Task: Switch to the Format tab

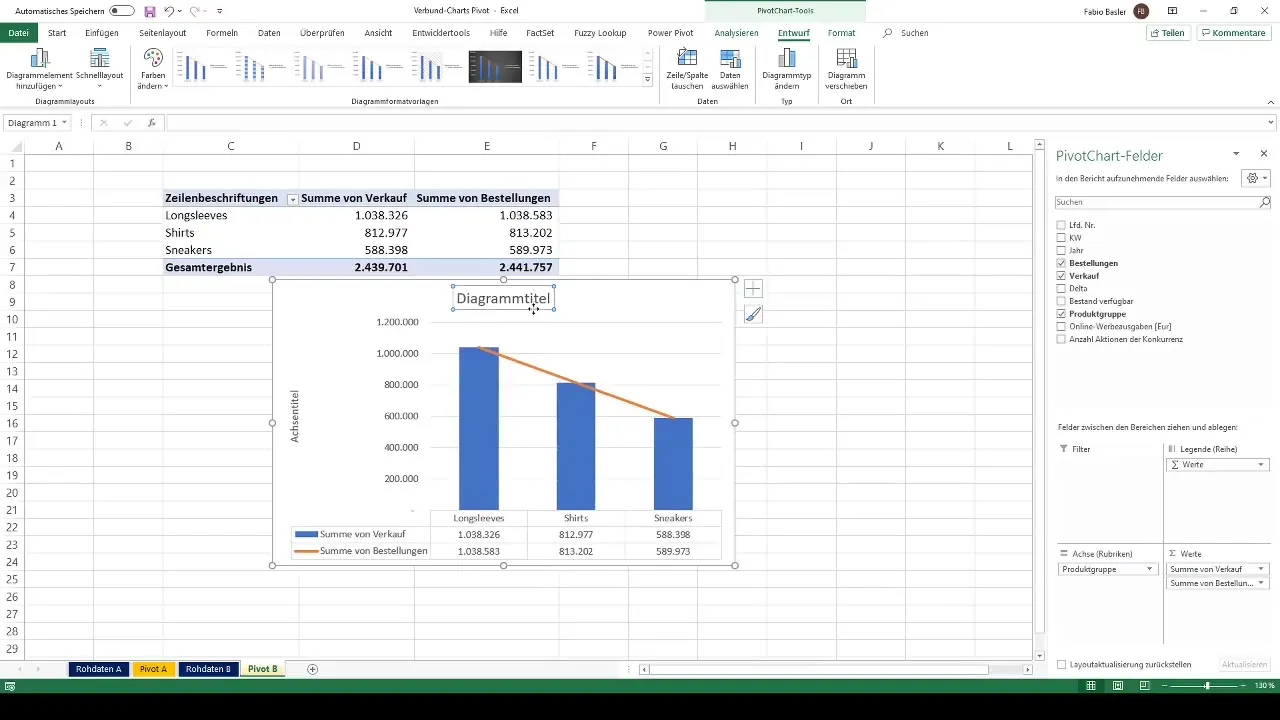Action: pyautogui.click(x=841, y=33)
